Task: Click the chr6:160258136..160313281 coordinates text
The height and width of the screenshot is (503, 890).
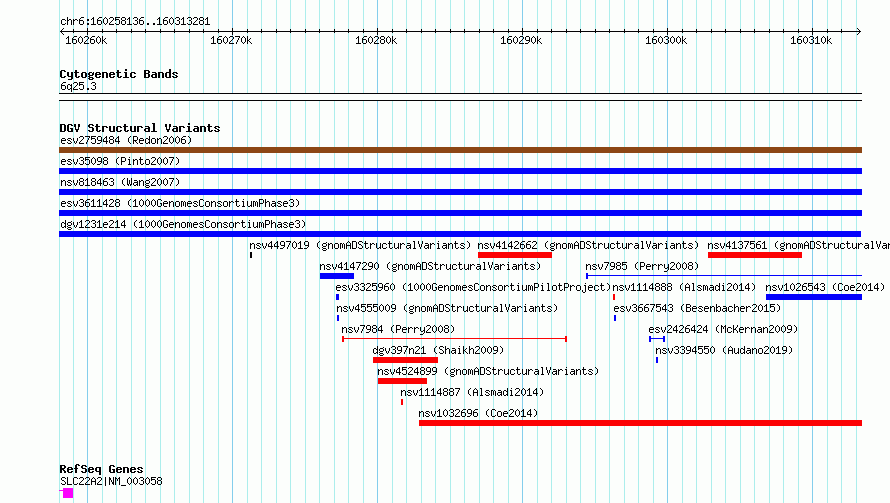Action: pyautogui.click(x=135, y=22)
